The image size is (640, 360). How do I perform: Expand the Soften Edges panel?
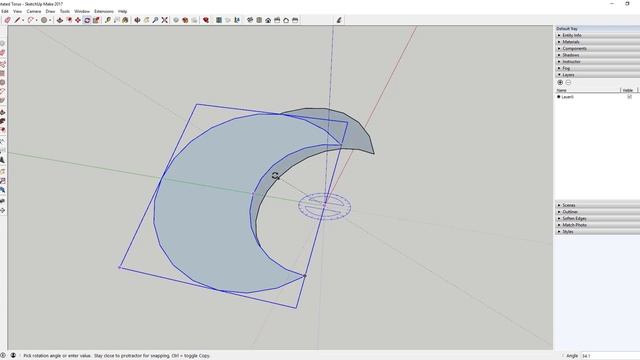pyautogui.click(x=597, y=218)
